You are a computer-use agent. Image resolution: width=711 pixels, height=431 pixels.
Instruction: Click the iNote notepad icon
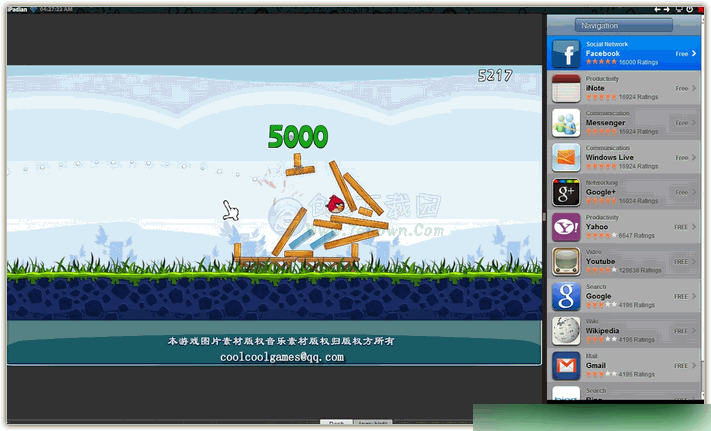coord(566,89)
